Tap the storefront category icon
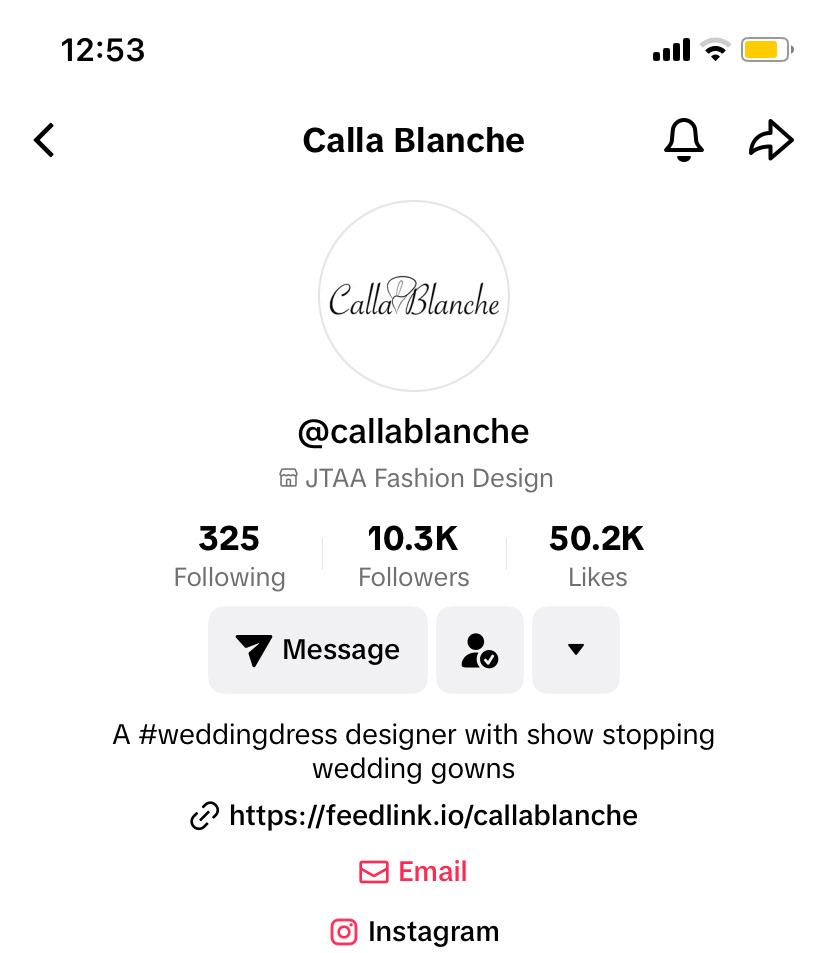Screen dimensions: 828x953 pyautogui.click(x=288, y=479)
